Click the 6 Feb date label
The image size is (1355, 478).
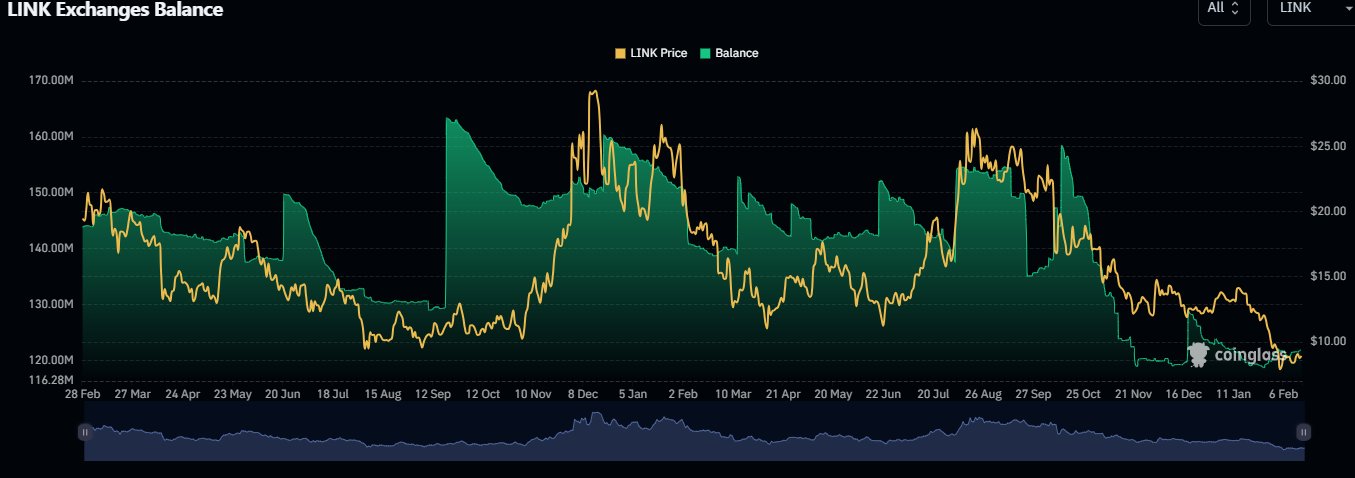[1285, 395]
